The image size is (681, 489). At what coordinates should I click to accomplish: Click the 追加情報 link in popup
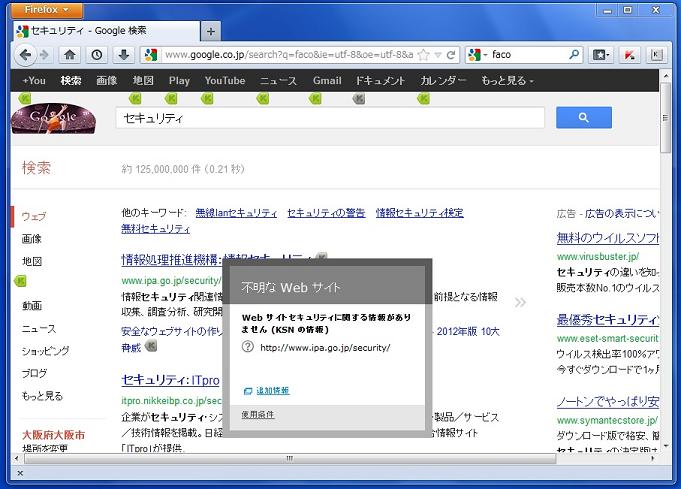272,390
